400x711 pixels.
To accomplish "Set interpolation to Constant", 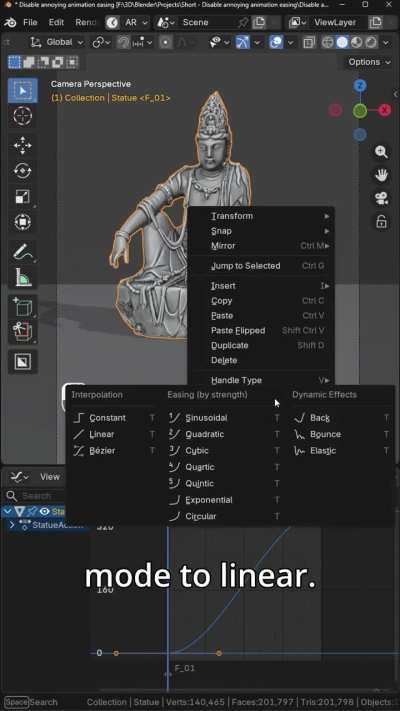I will tap(114, 418).
